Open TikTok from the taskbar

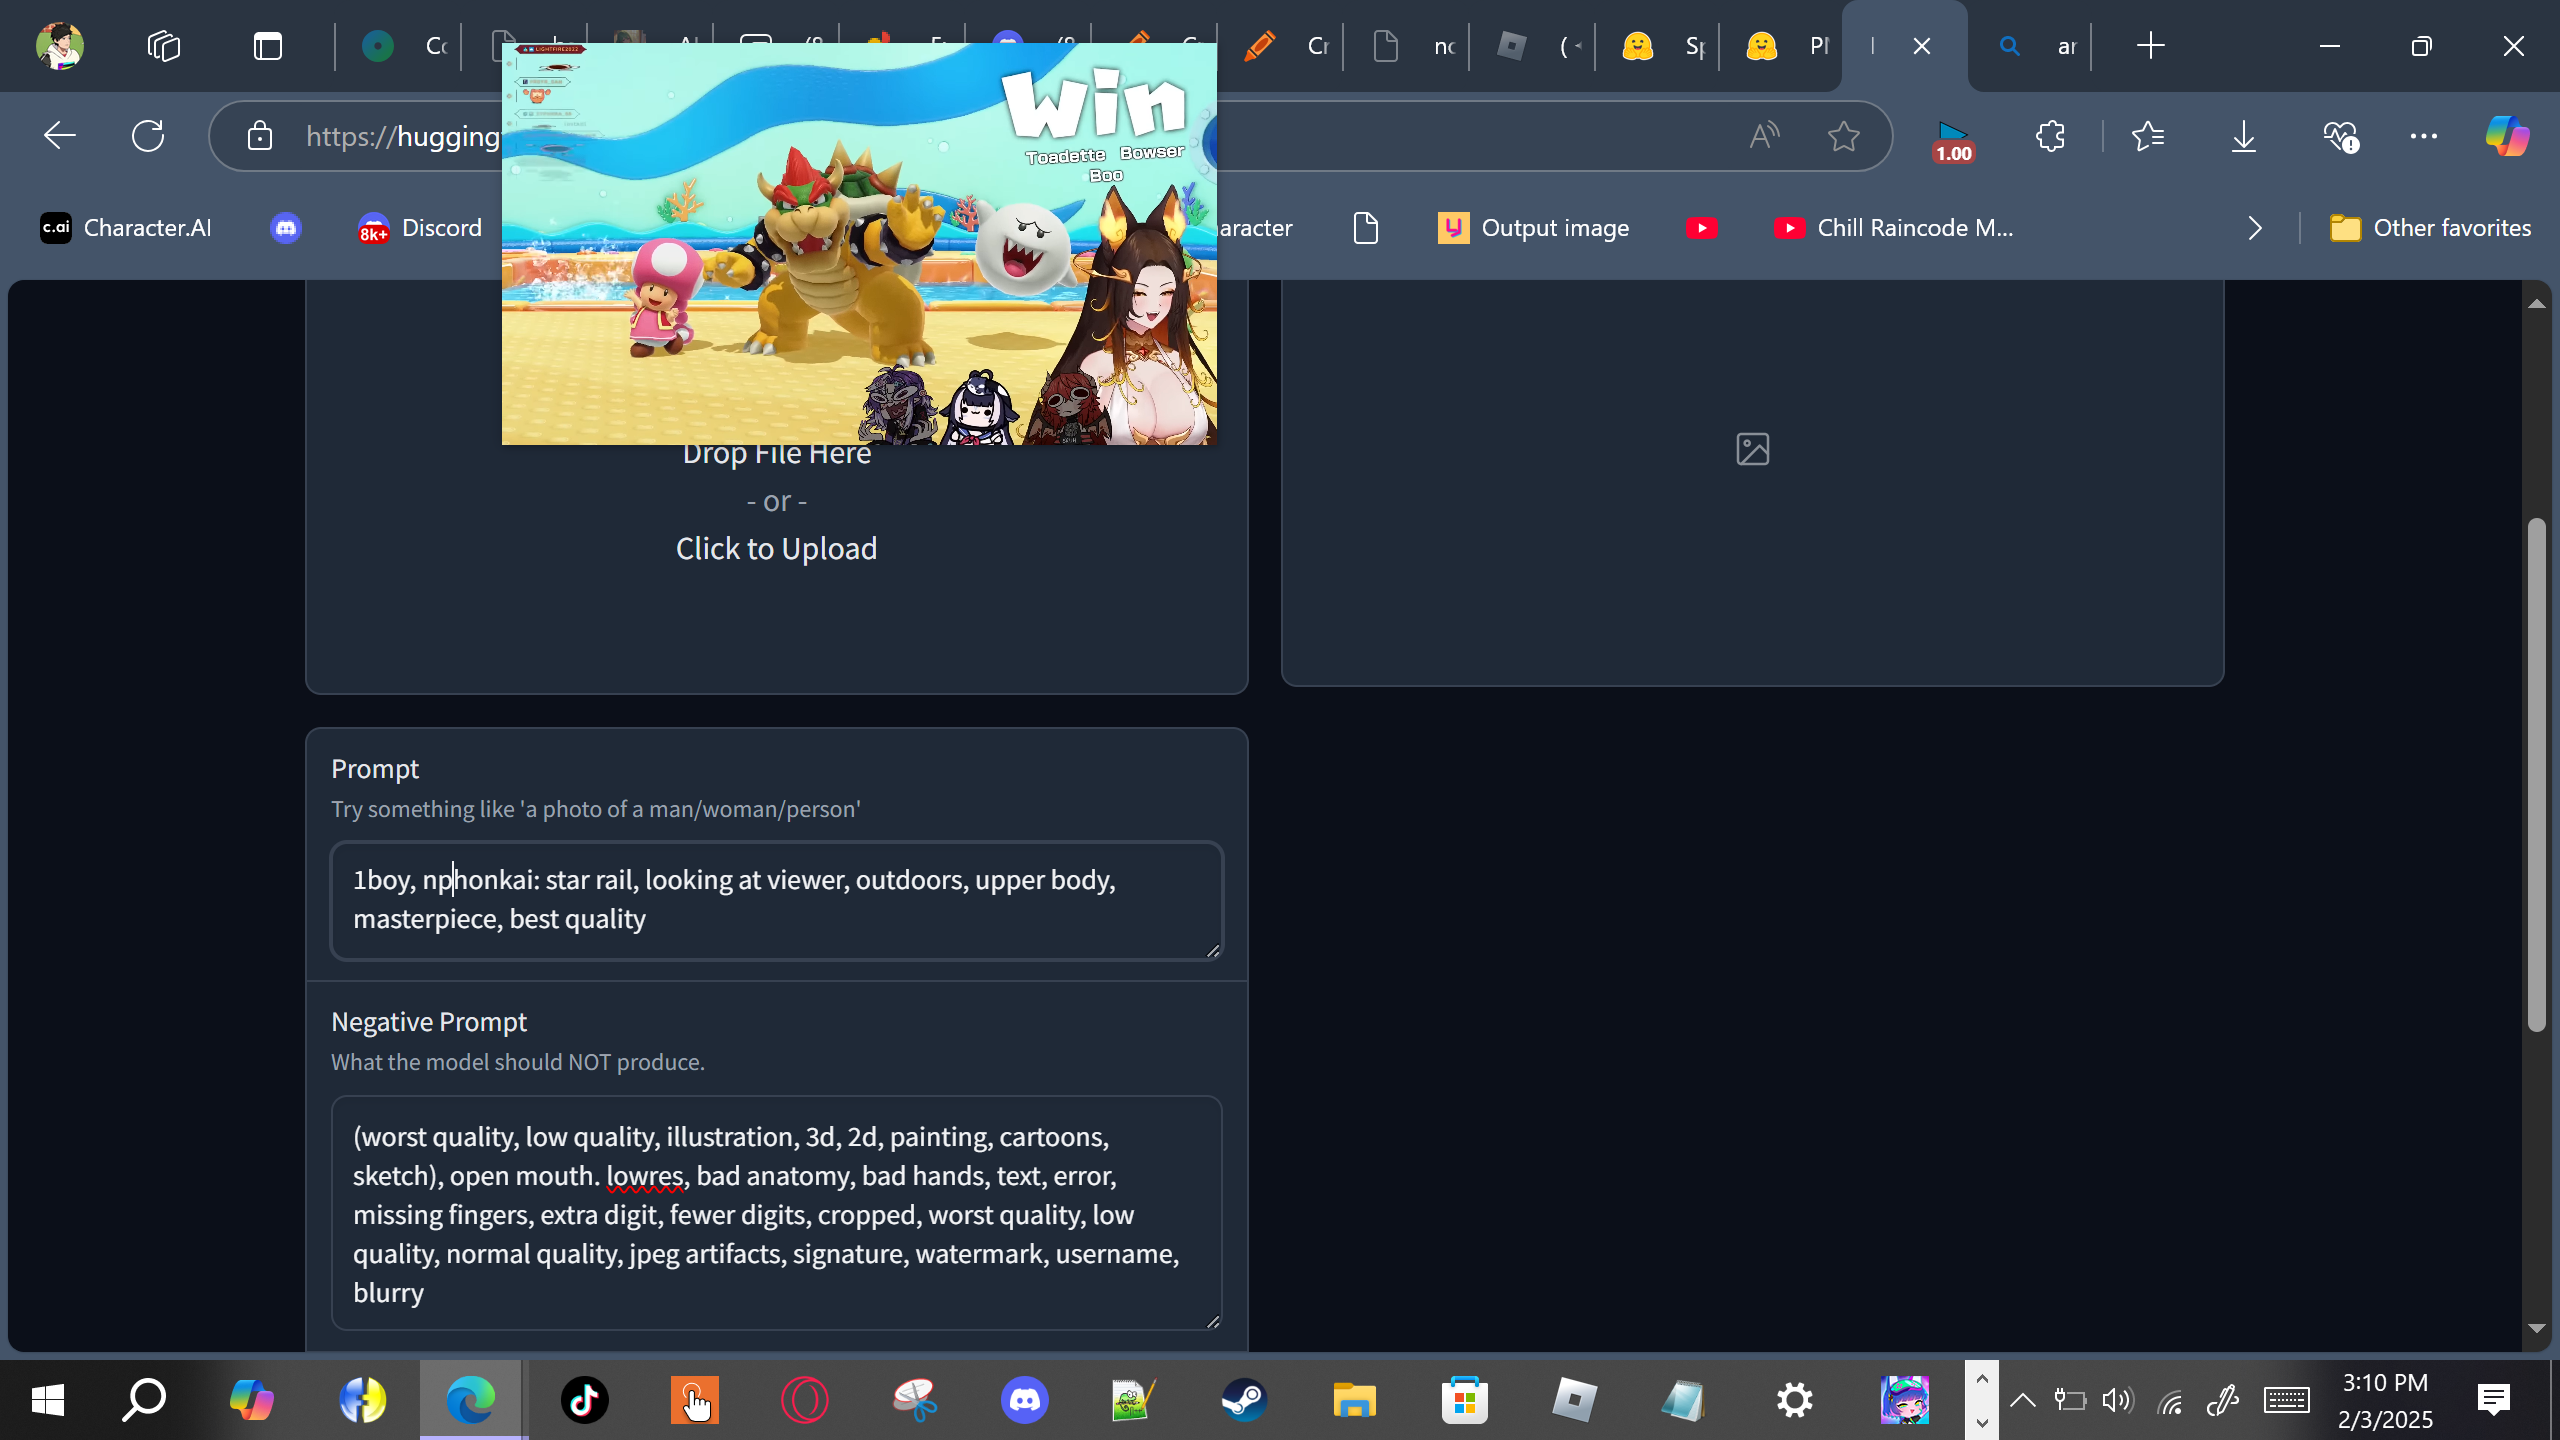click(585, 1400)
